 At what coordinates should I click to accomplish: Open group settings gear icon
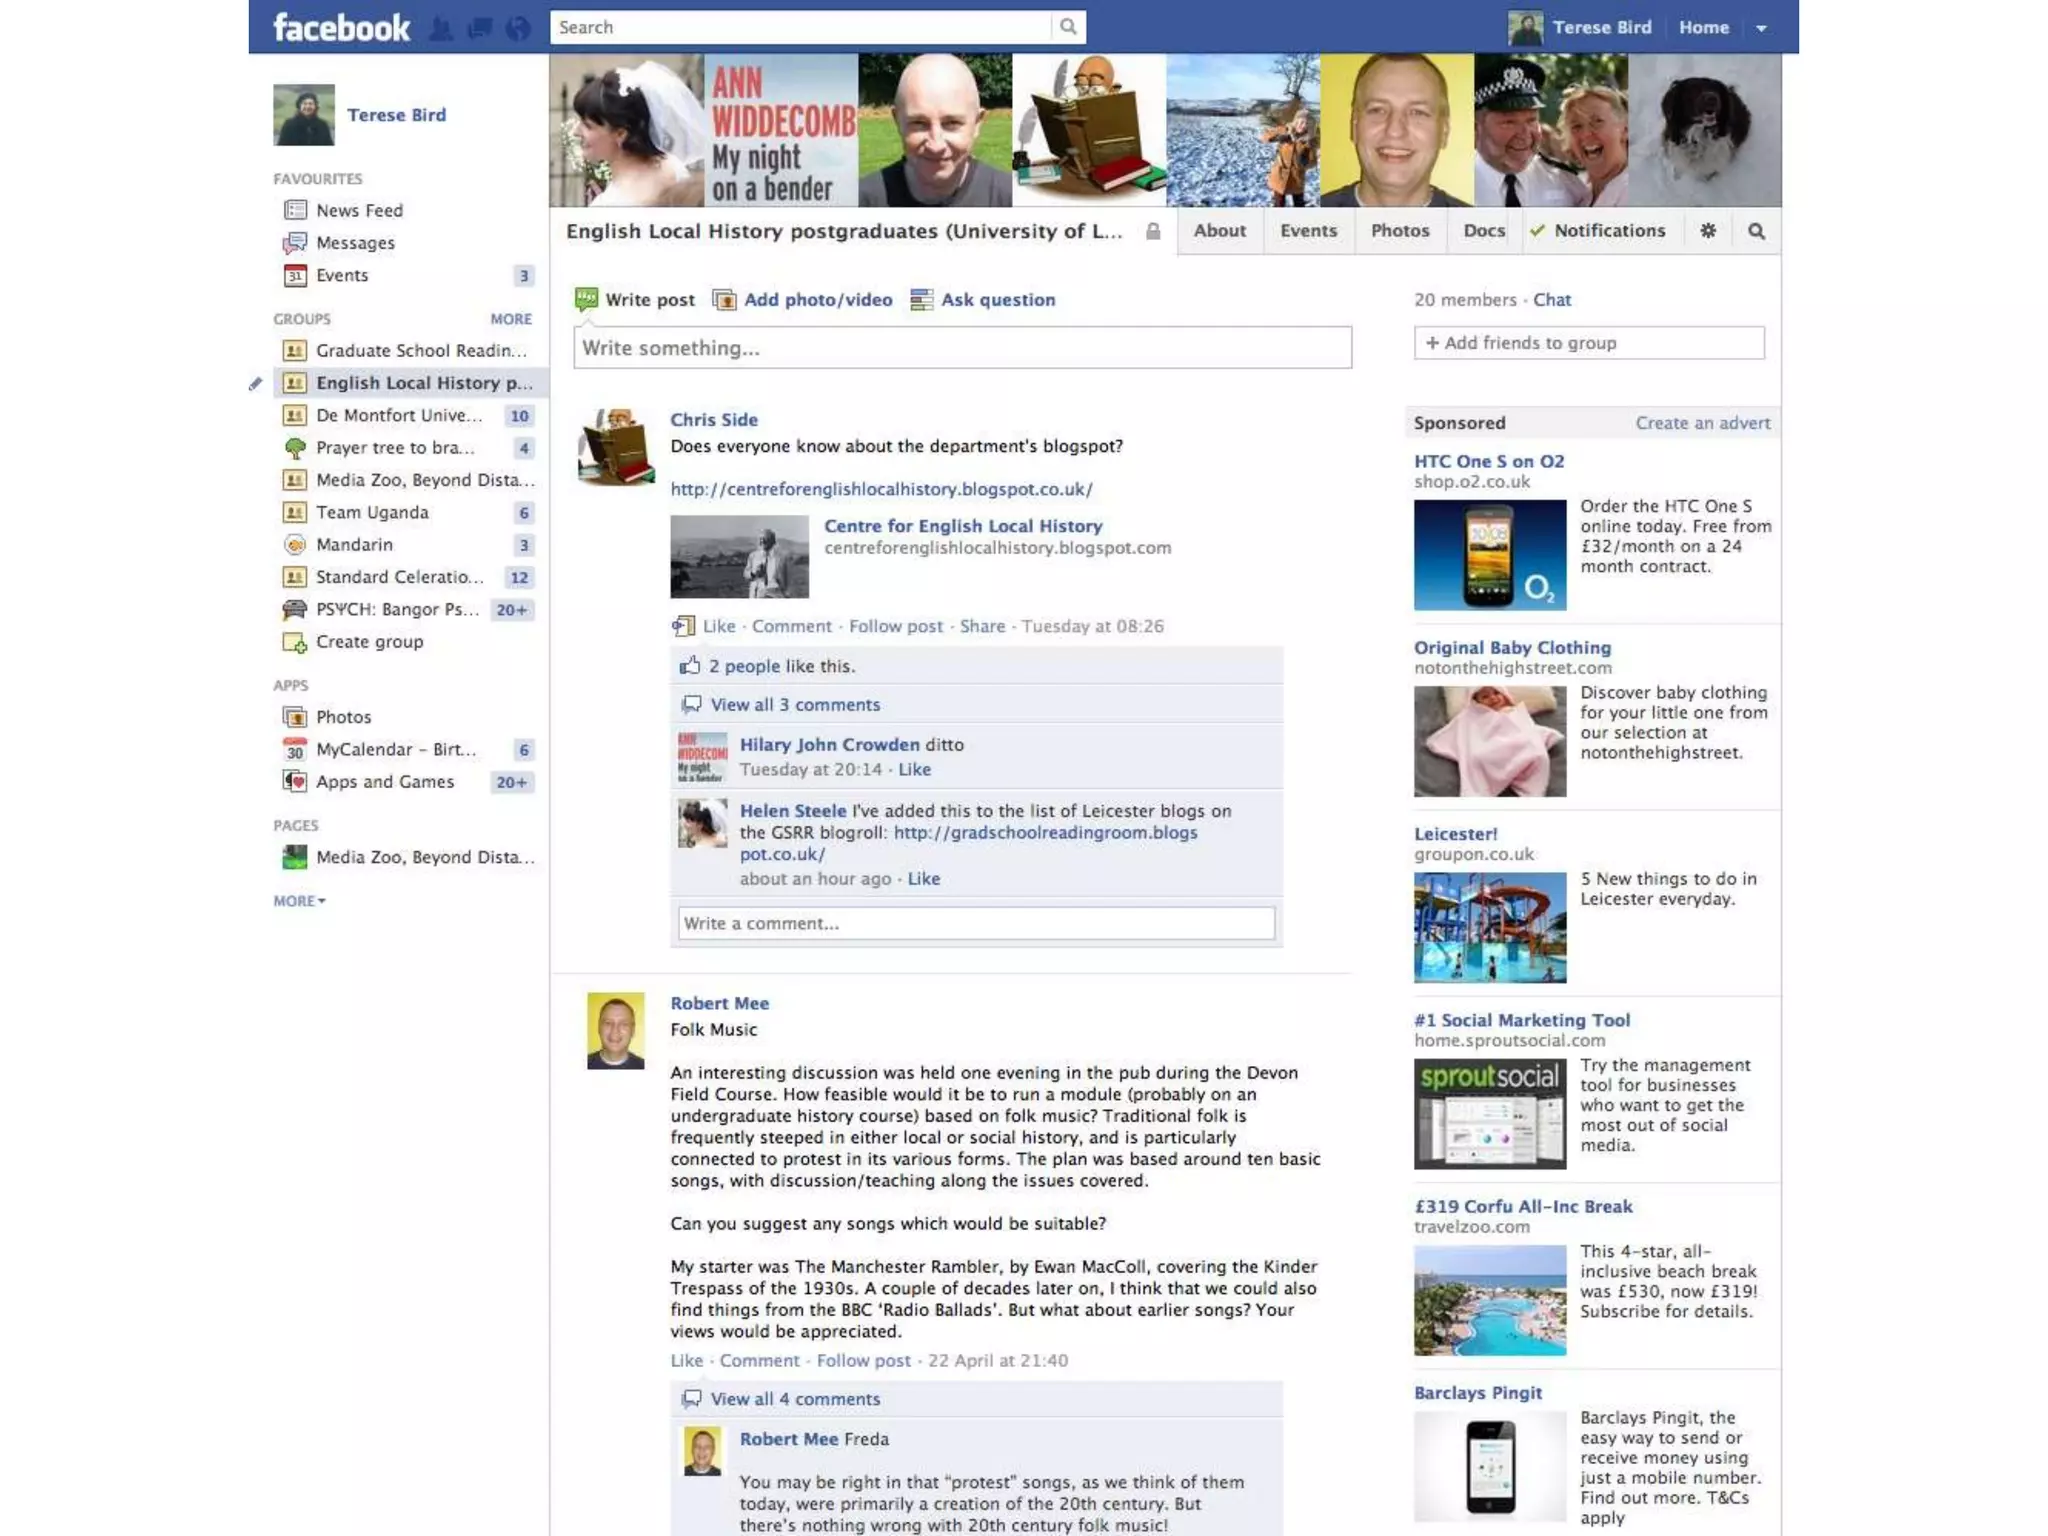pyautogui.click(x=1708, y=231)
